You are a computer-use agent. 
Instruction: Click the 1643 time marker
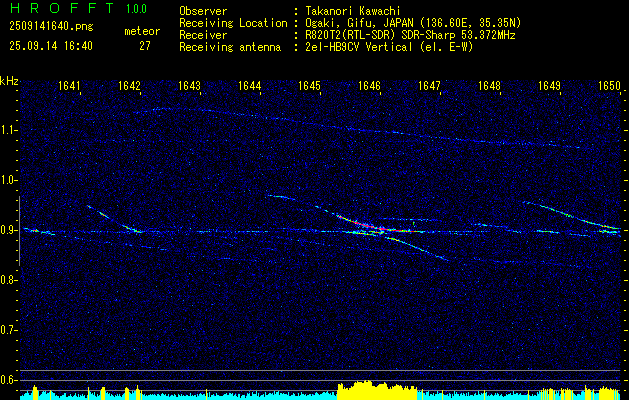[190, 87]
